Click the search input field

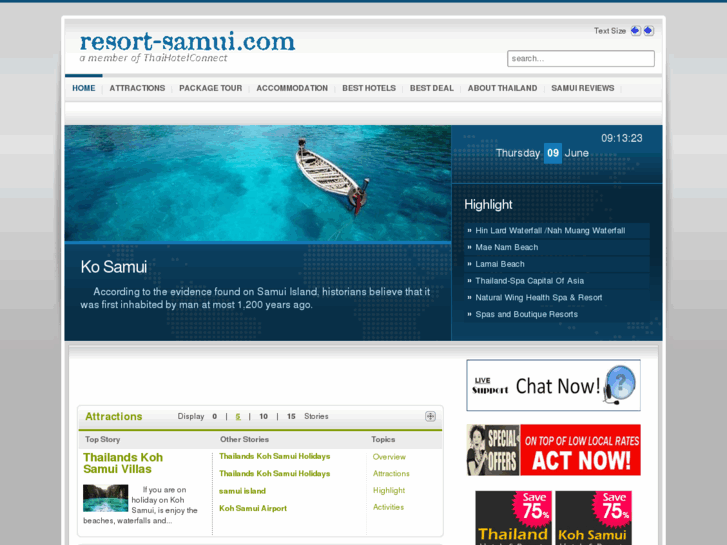(580, 58)
